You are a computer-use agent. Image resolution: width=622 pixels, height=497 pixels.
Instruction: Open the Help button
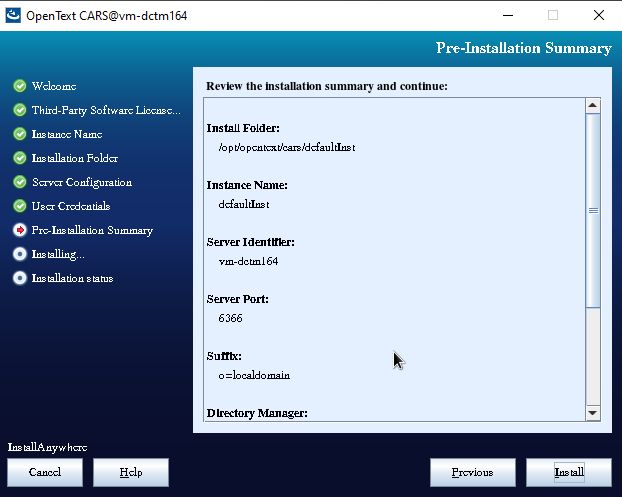point(131,472)
